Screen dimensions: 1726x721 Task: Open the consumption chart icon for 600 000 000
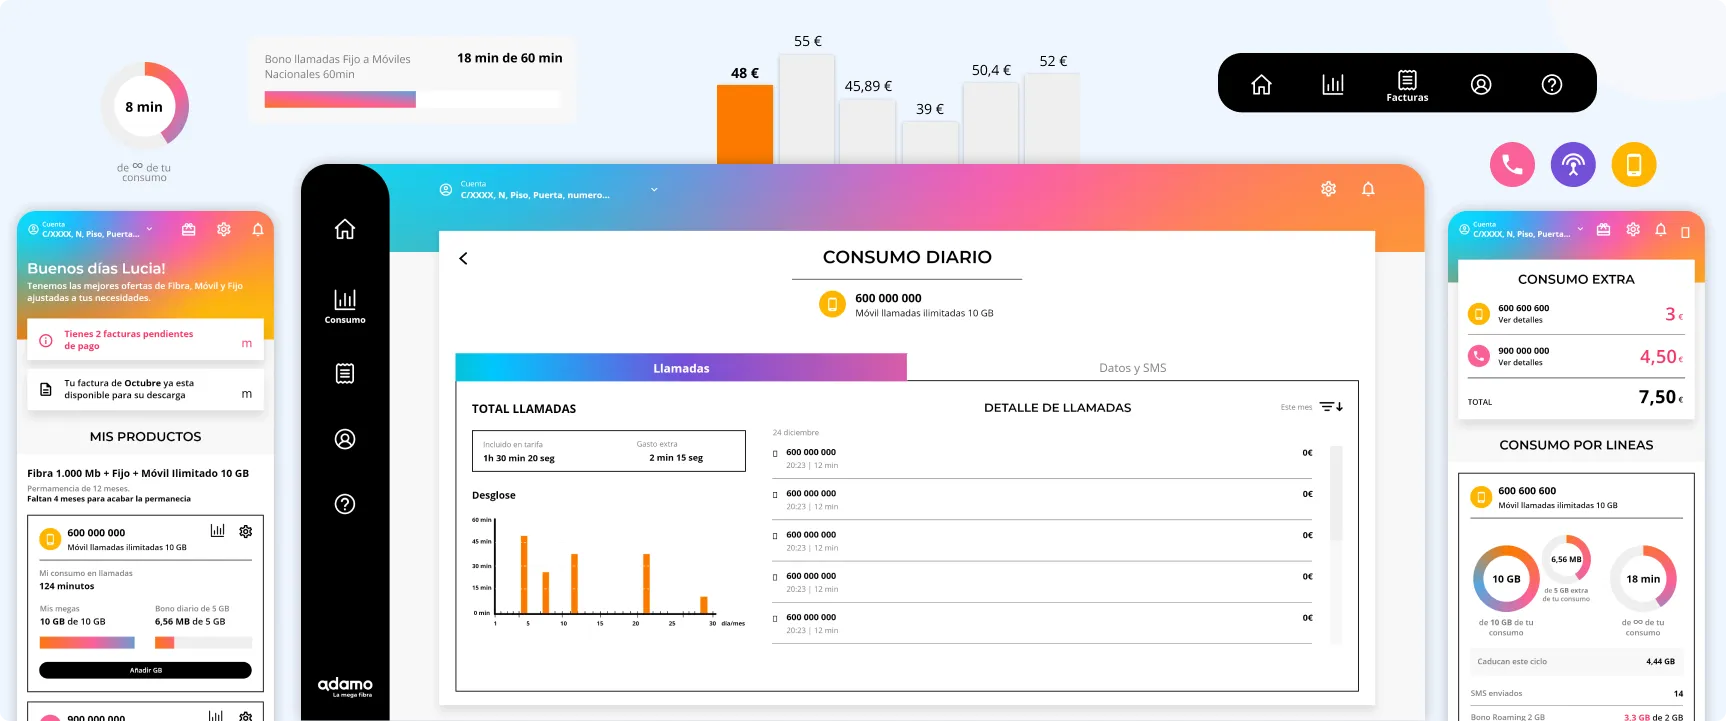(217, 531)
